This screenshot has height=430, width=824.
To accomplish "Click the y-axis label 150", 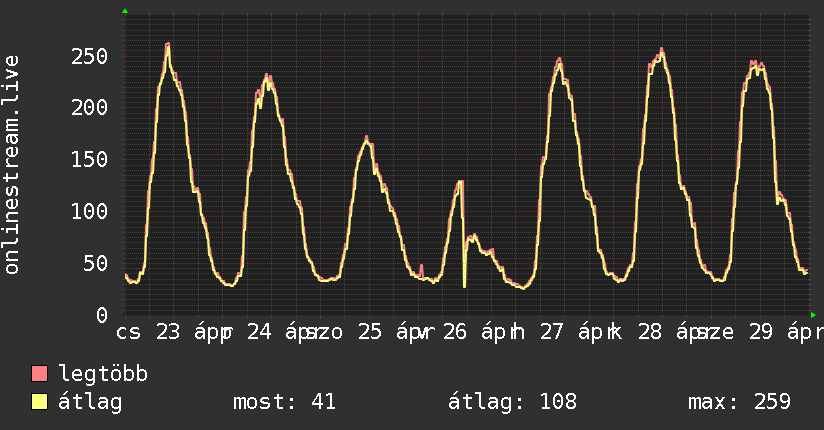I will click(89, 159).
